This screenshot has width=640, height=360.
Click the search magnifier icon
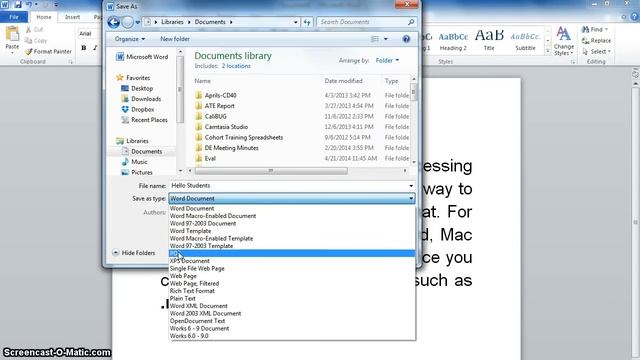coord(411,22)
